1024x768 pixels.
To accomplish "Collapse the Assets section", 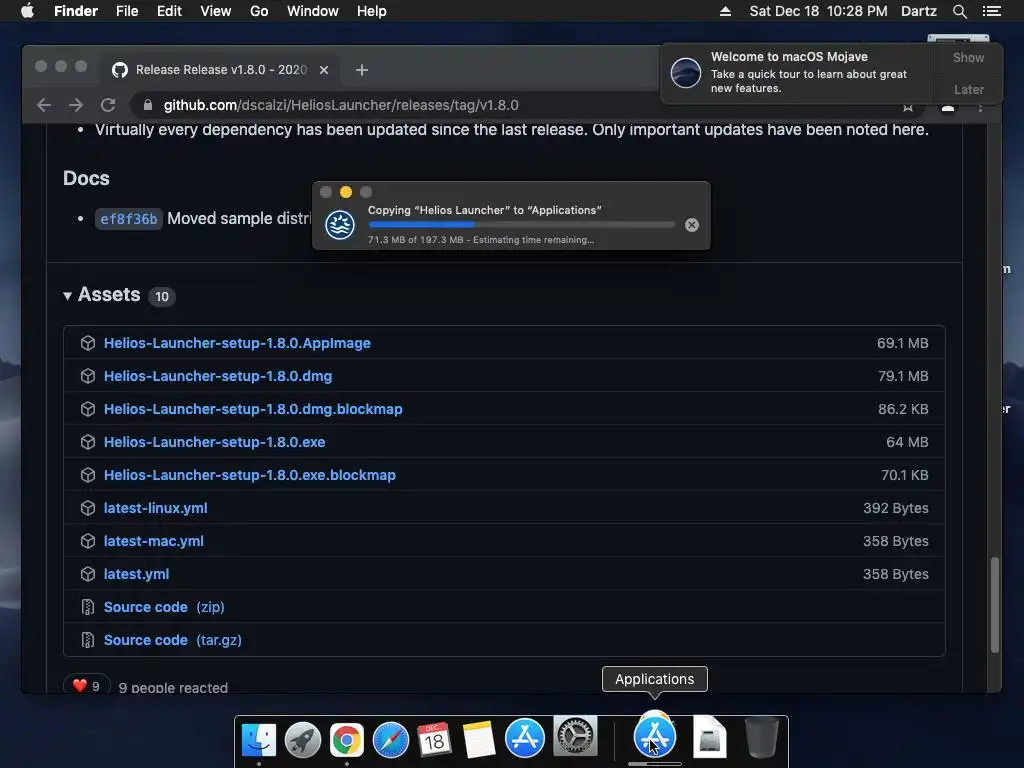I will point(67,296).
